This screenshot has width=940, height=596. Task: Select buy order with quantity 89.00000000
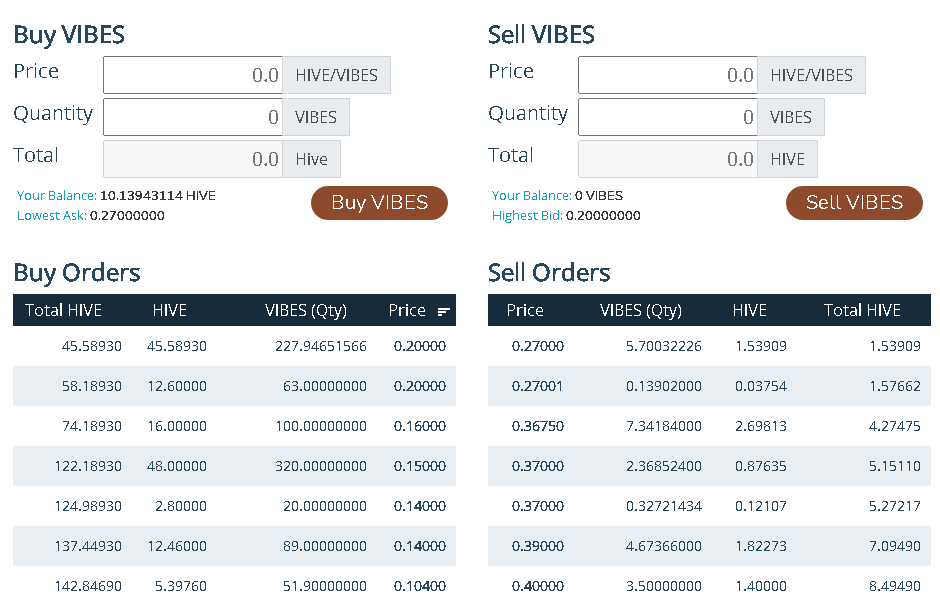point(234,546)
